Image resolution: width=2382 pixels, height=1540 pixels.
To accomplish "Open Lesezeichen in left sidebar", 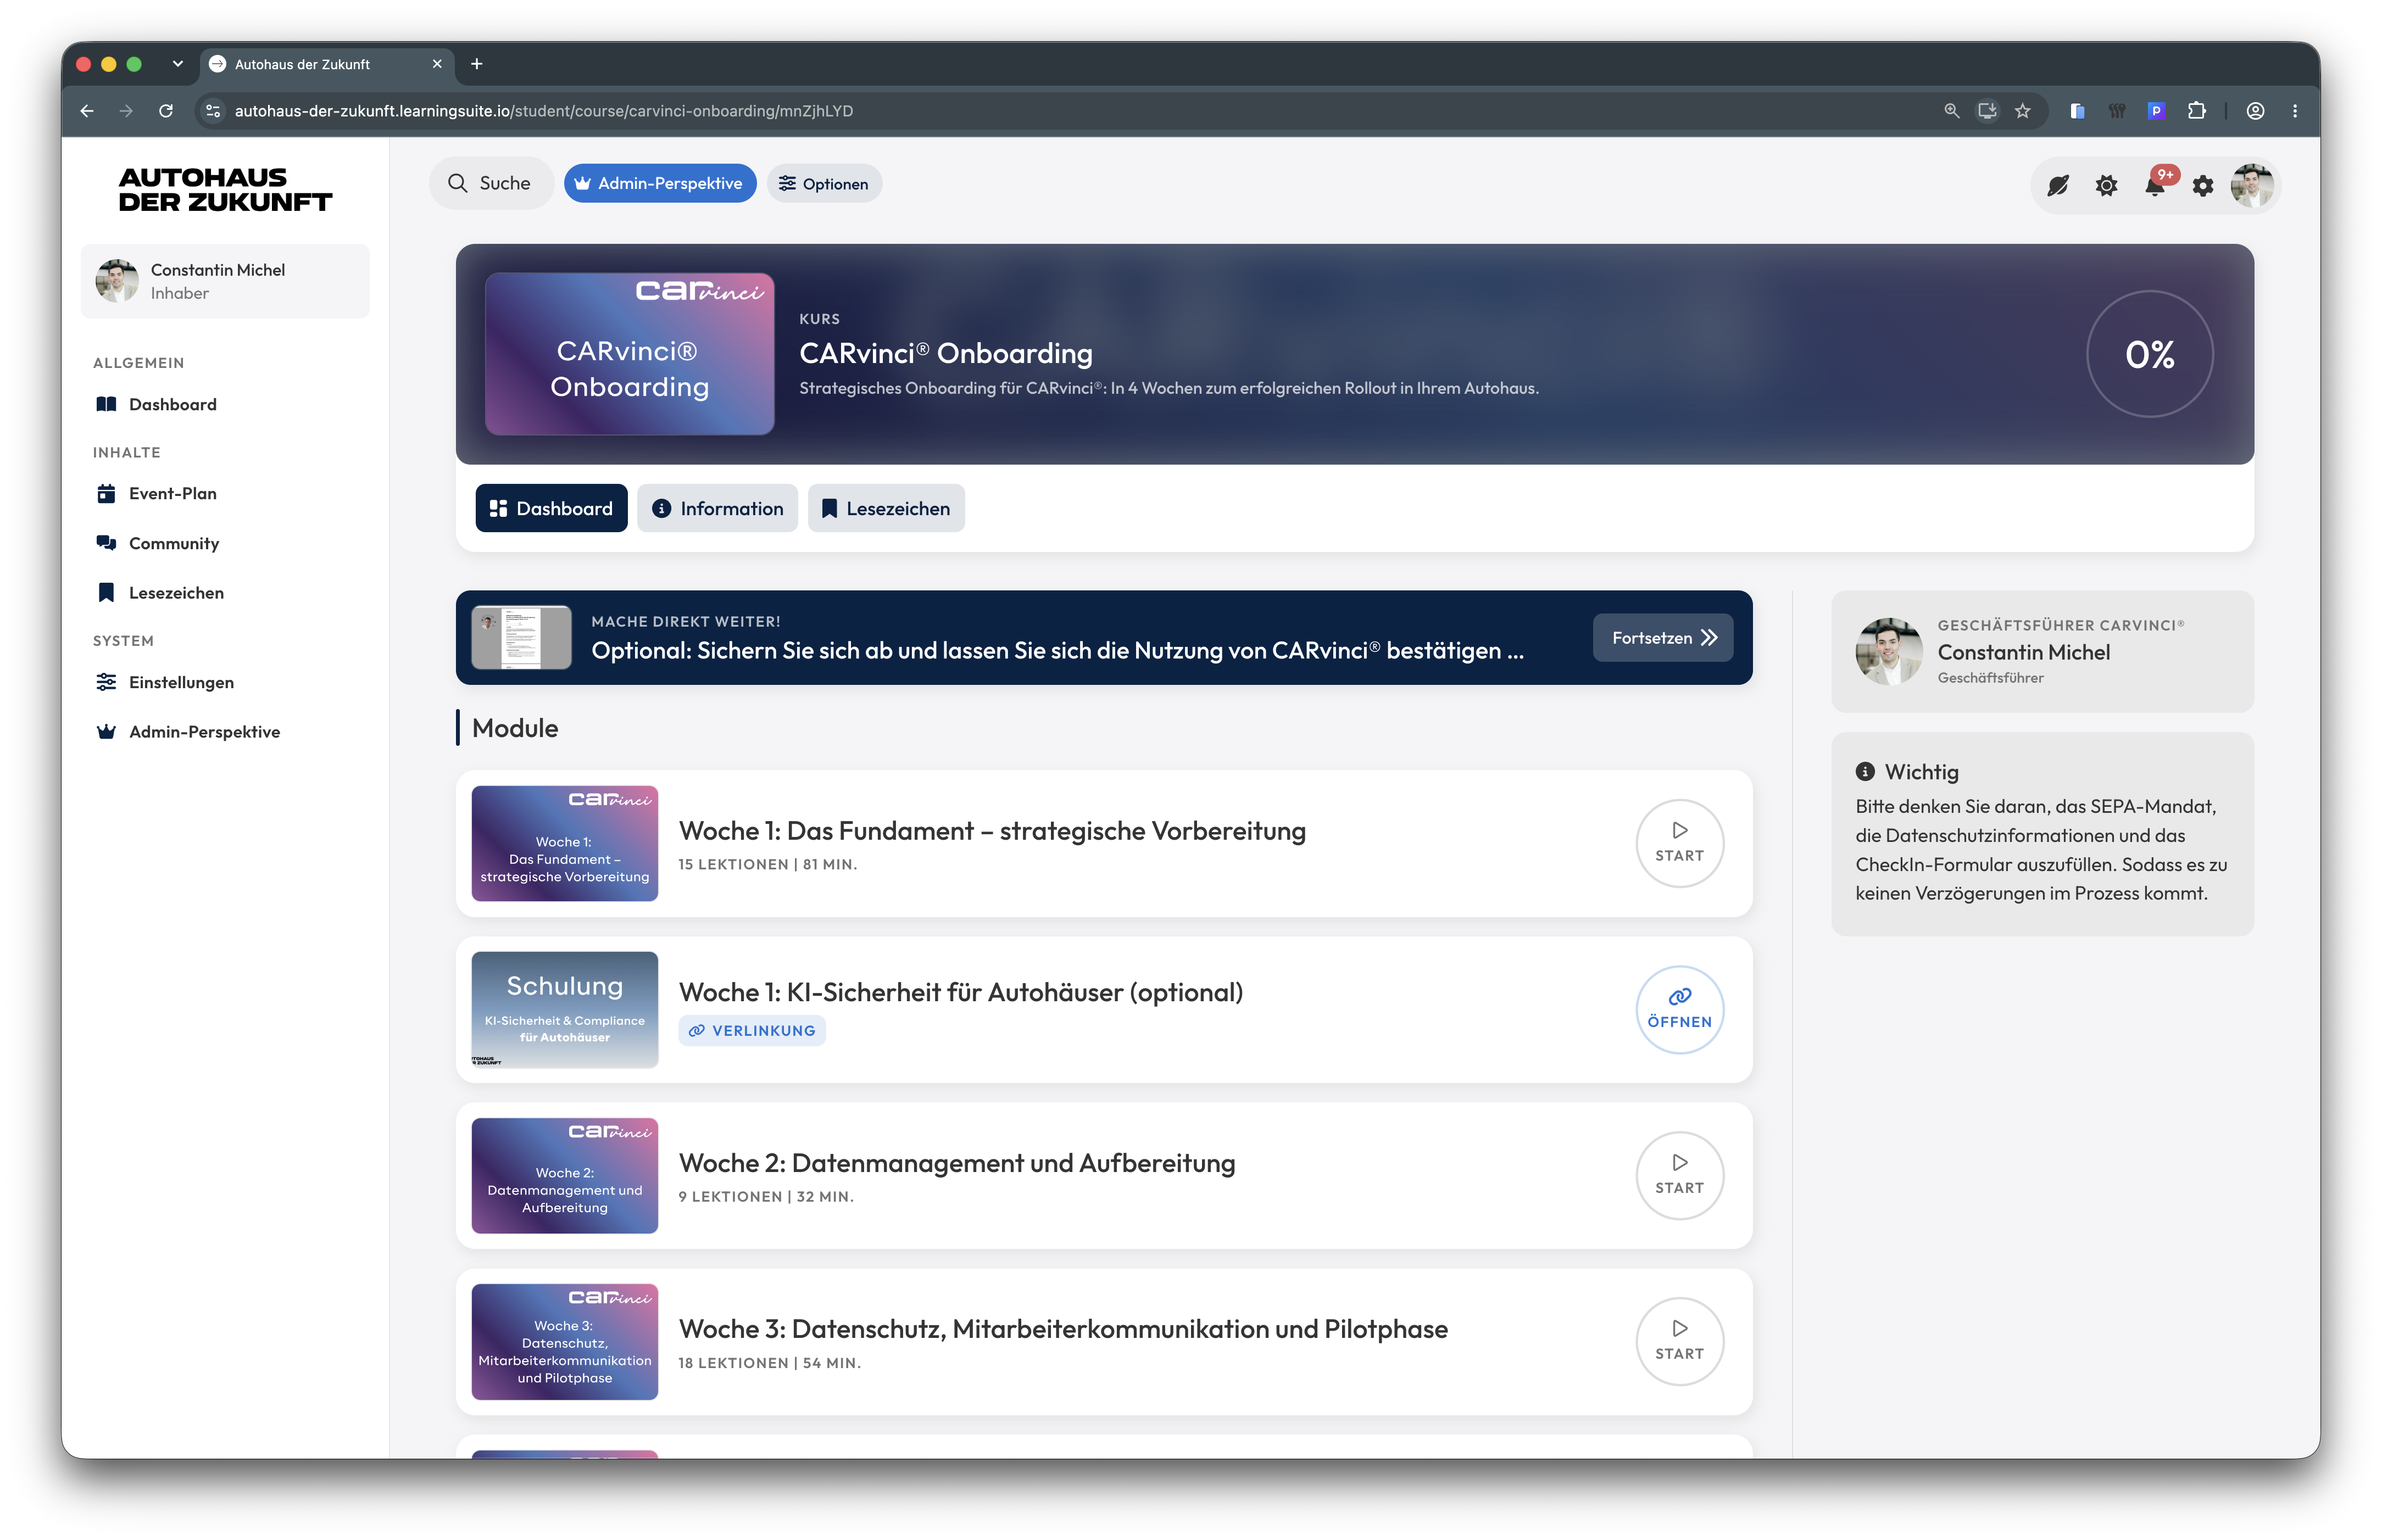I will [176, 592].
